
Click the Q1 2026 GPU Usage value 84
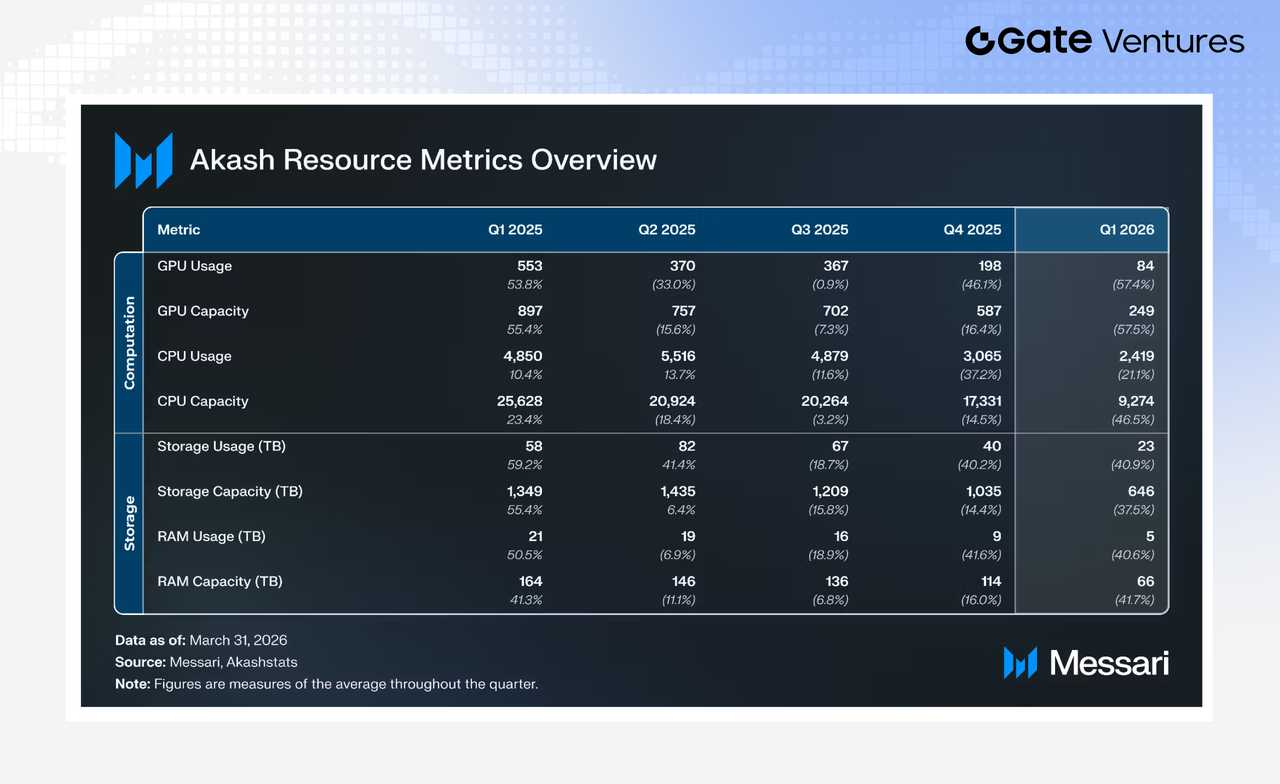1145,266
